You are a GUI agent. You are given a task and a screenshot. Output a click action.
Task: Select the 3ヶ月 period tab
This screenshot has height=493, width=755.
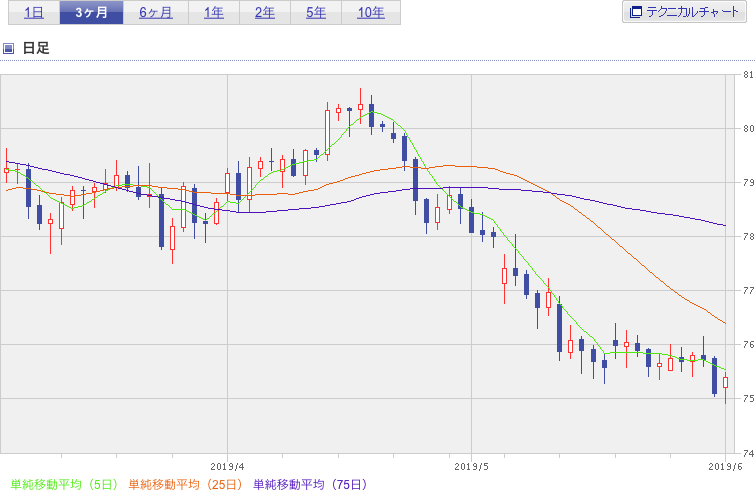click(x=91, y=13)
